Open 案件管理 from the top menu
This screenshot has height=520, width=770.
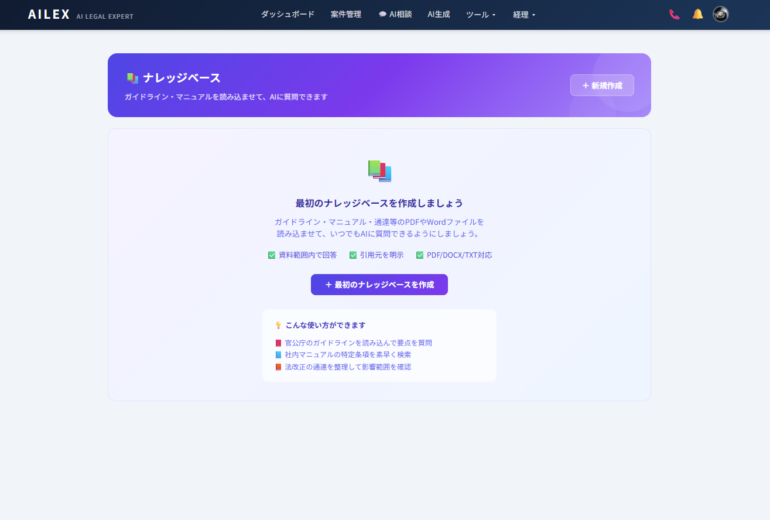coord(346,15)
